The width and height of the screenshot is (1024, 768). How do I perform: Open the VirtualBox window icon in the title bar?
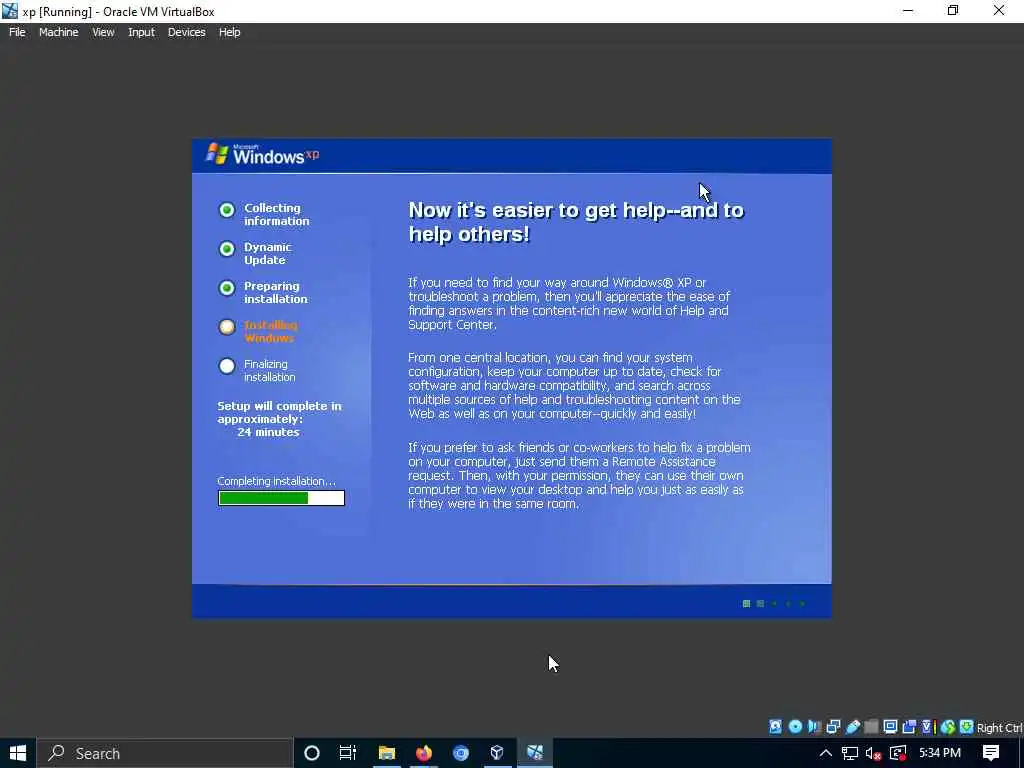pyautogui.click(x=10, y=11)
